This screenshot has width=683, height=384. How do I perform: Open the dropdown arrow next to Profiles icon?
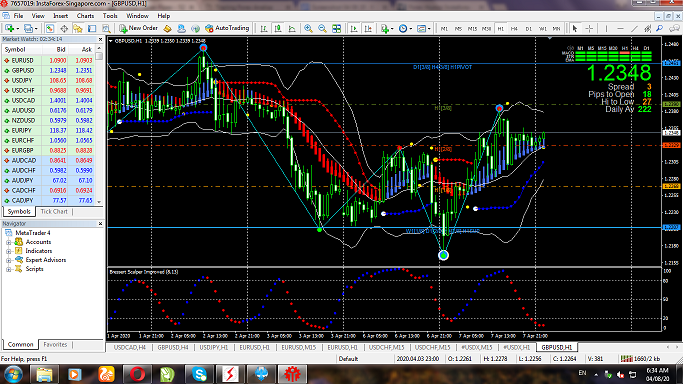point(36,29)
